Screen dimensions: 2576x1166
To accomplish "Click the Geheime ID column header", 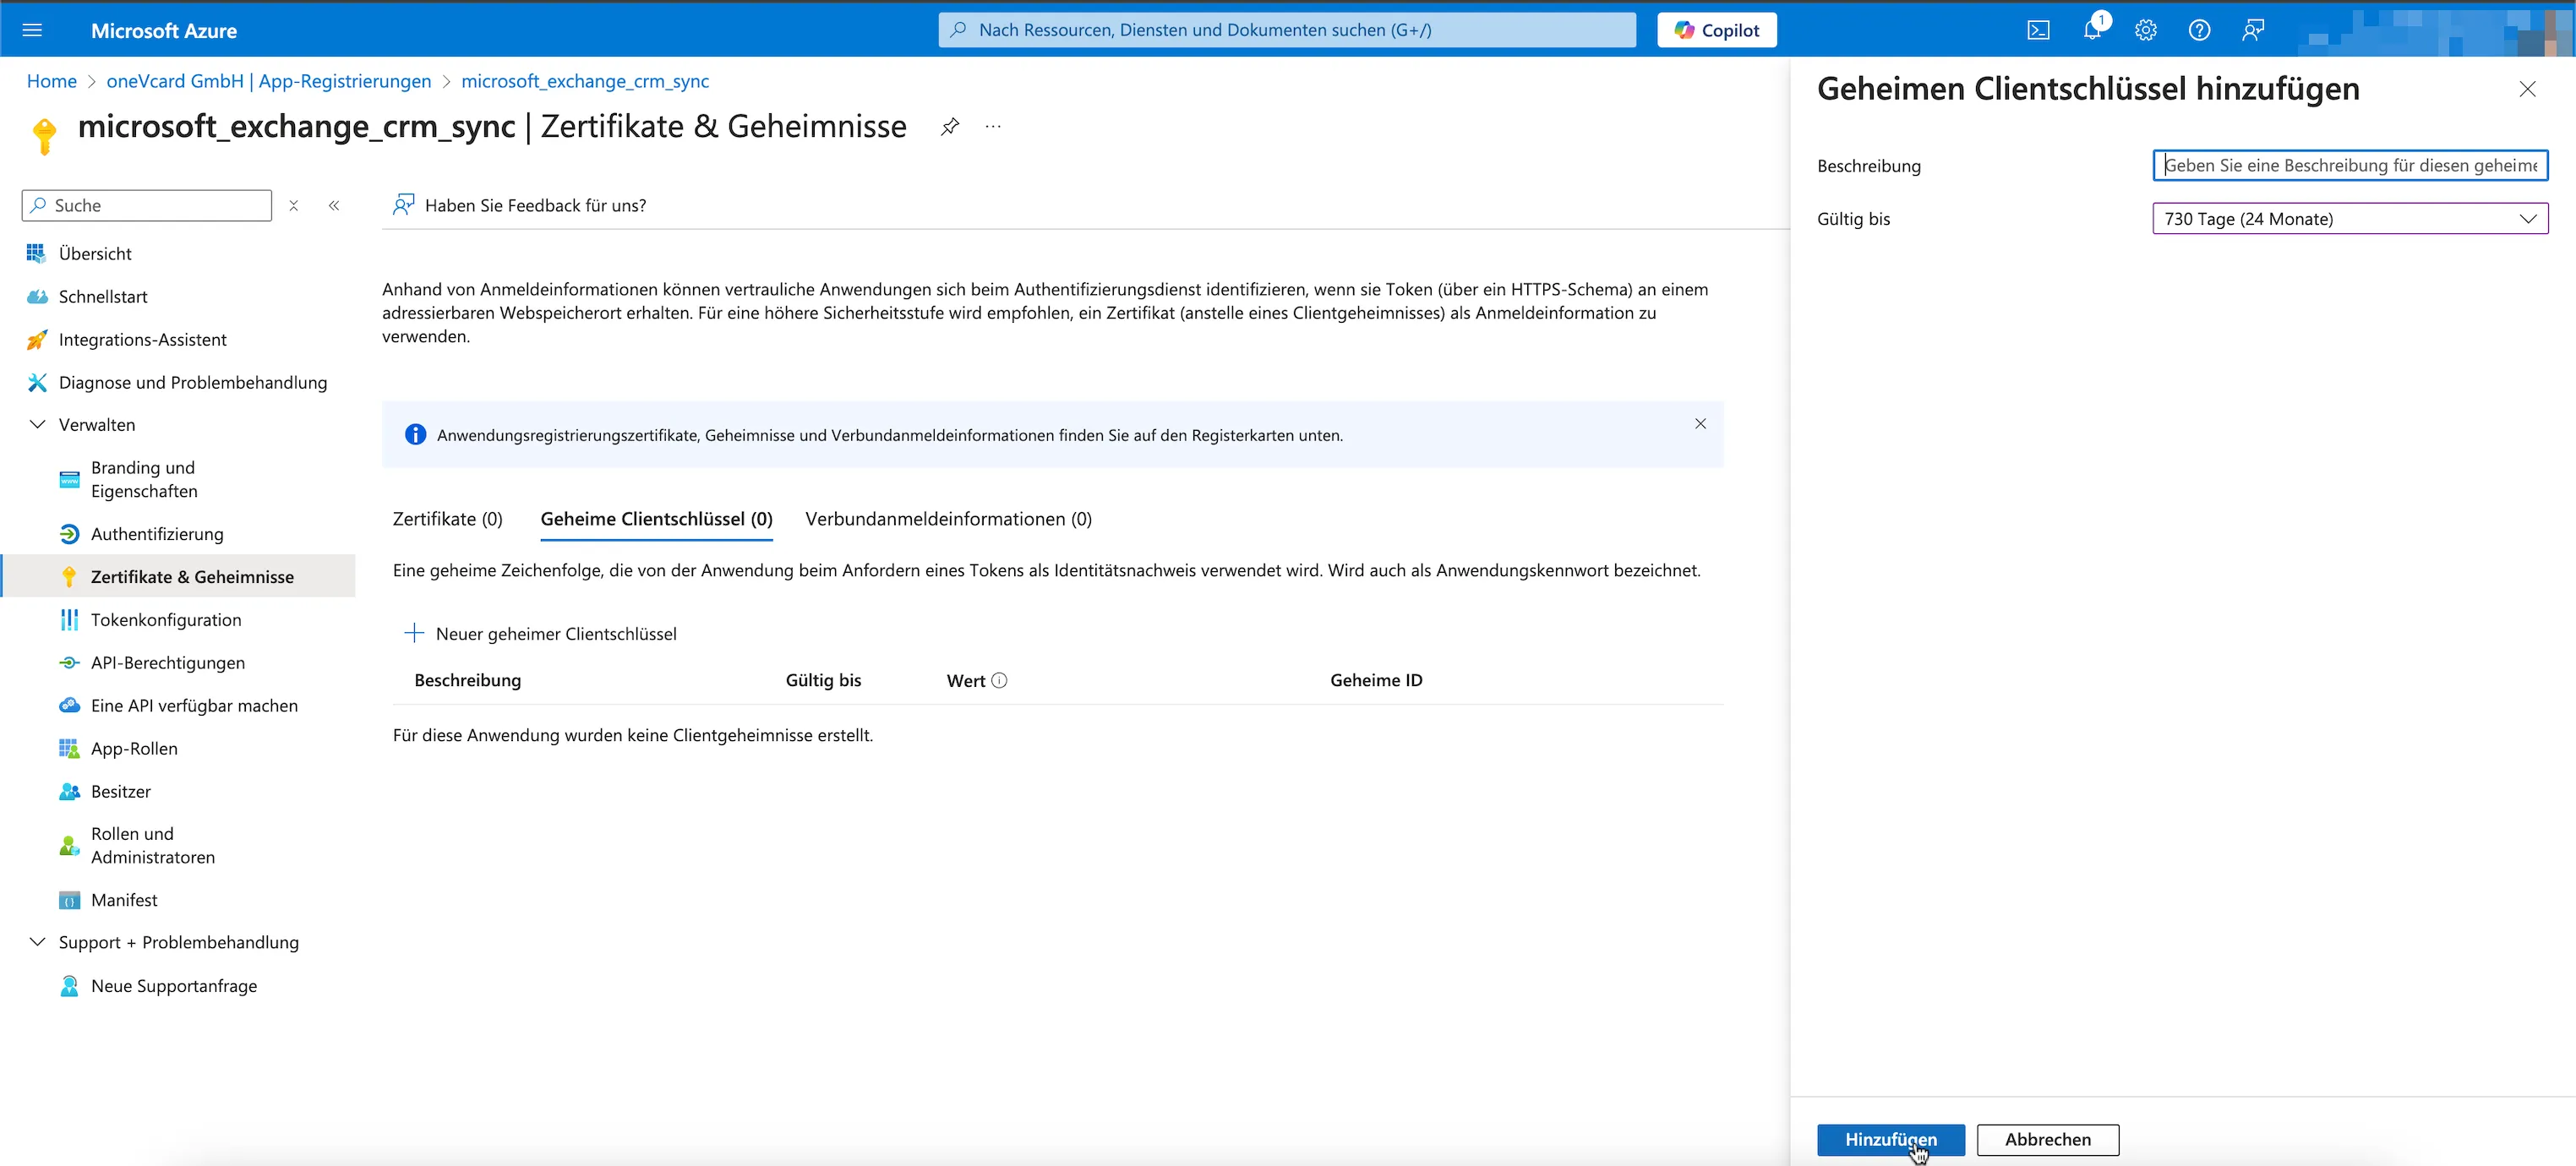I will coord(1376,680).
